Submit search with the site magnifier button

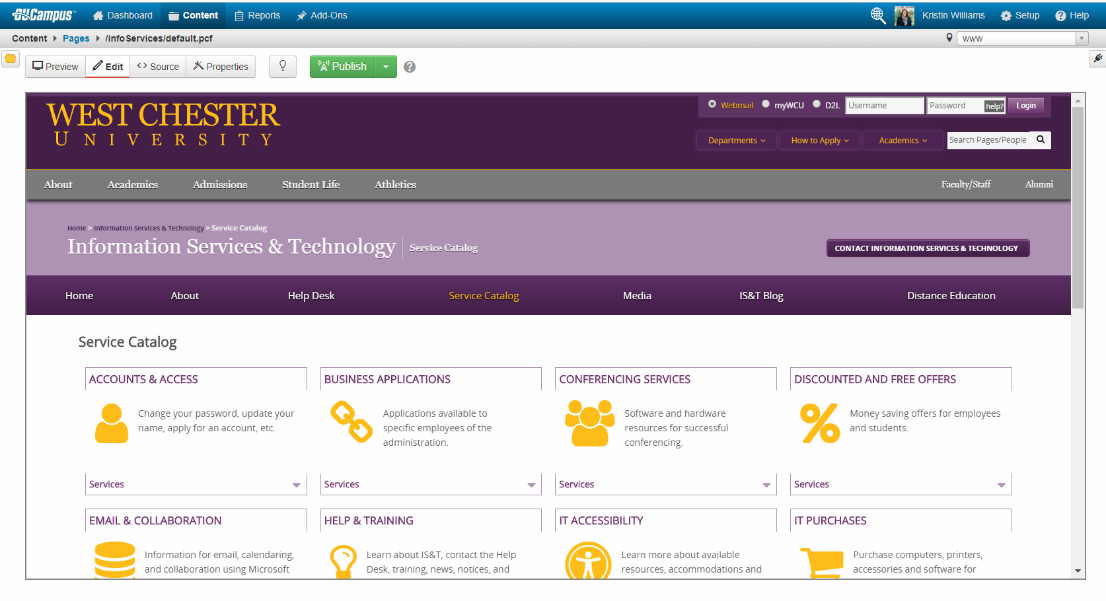pos(1040,140)
